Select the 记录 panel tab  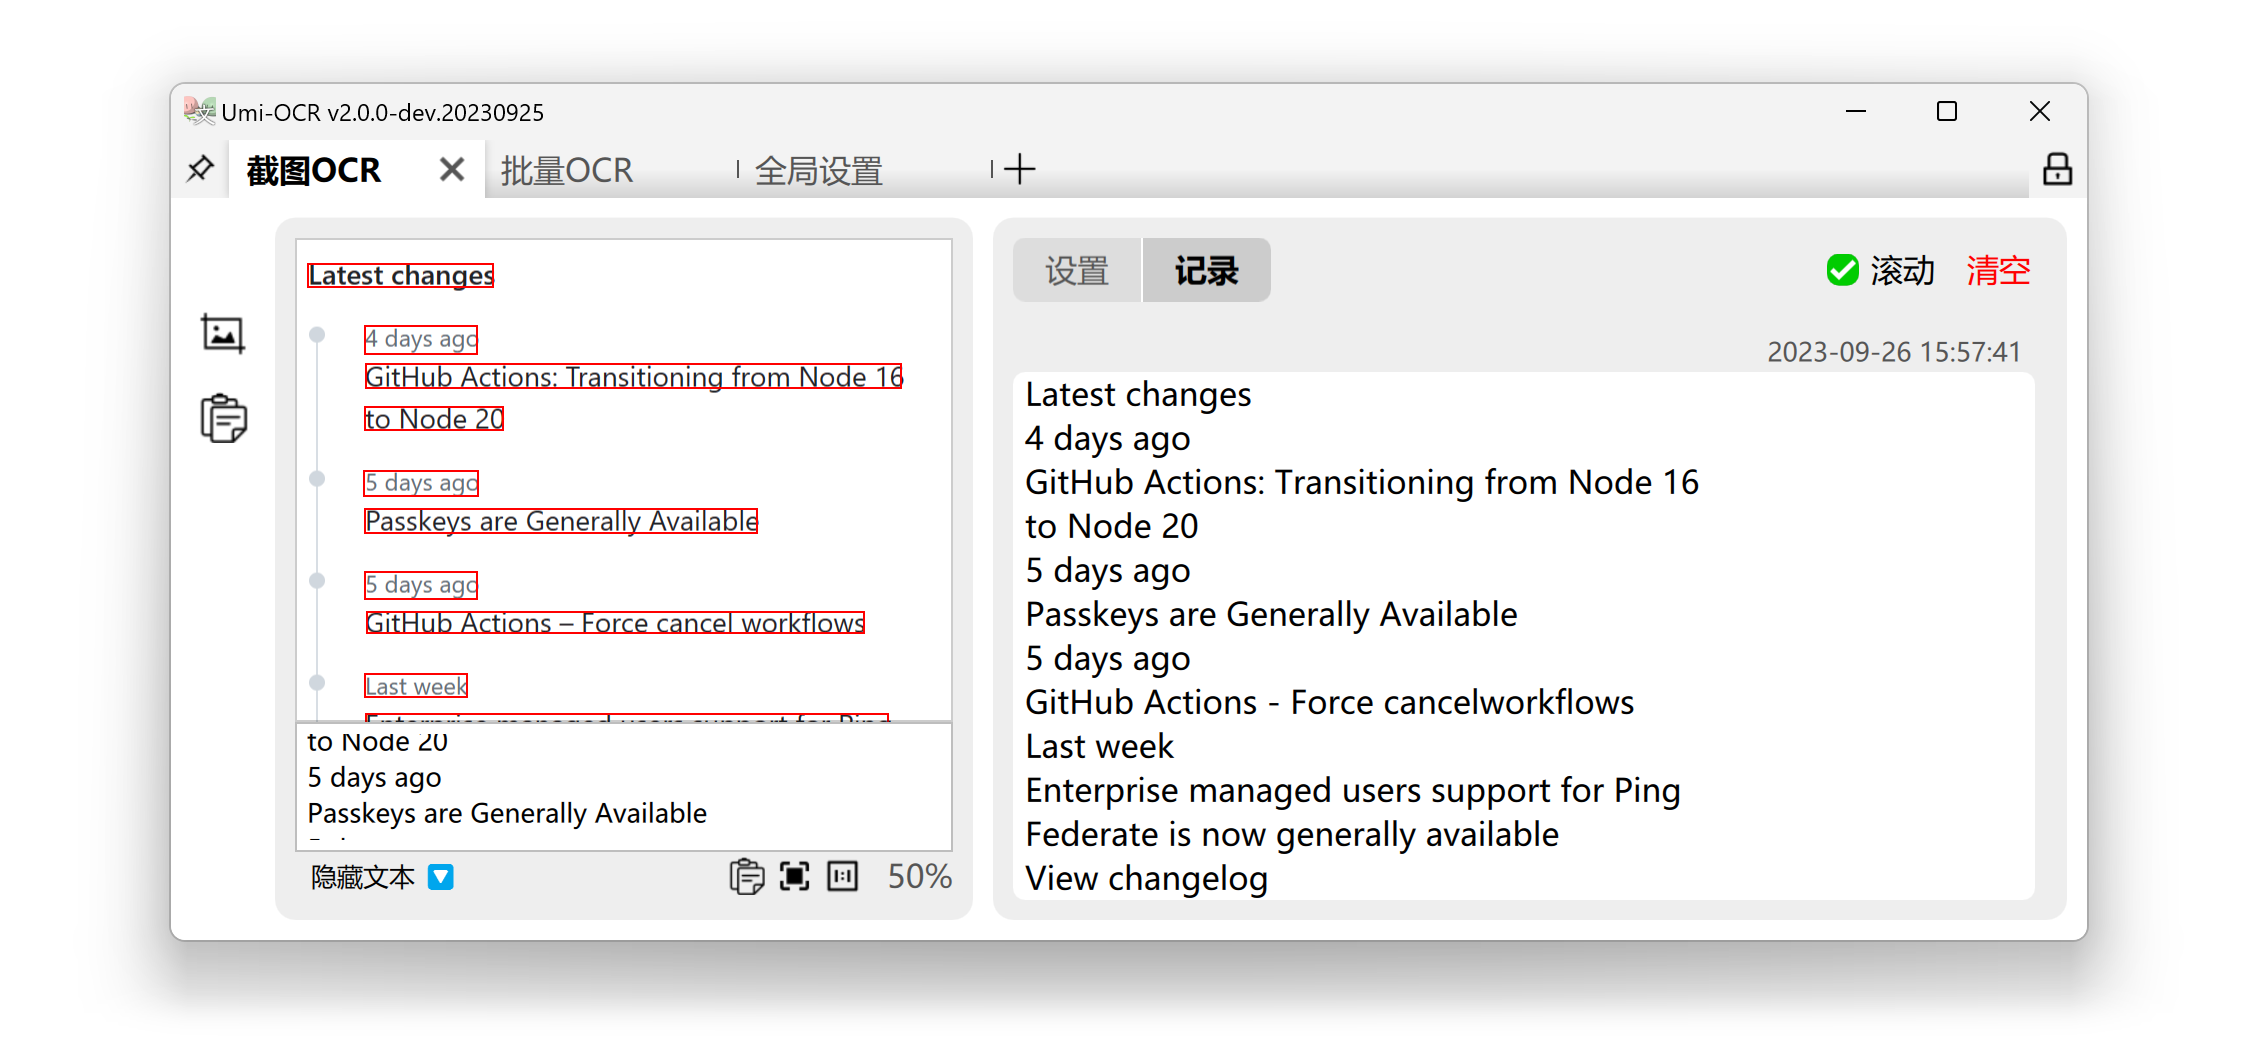1205,270
